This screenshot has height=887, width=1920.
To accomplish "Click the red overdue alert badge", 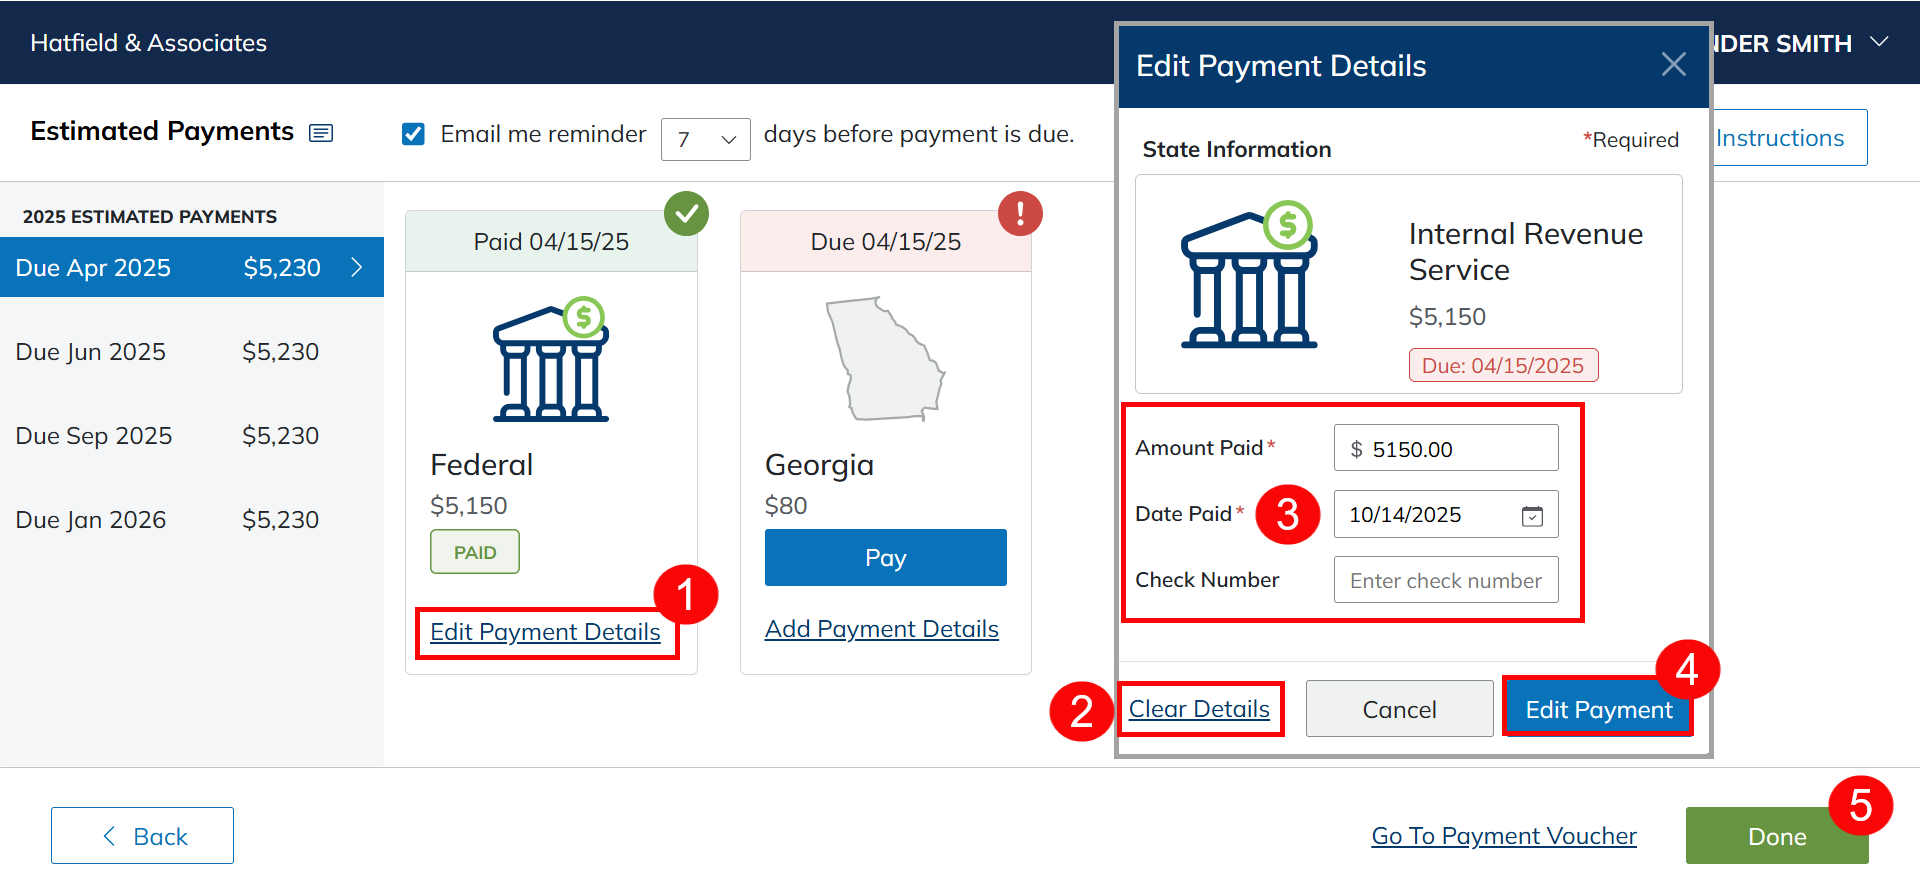I will pos(1020,213).
